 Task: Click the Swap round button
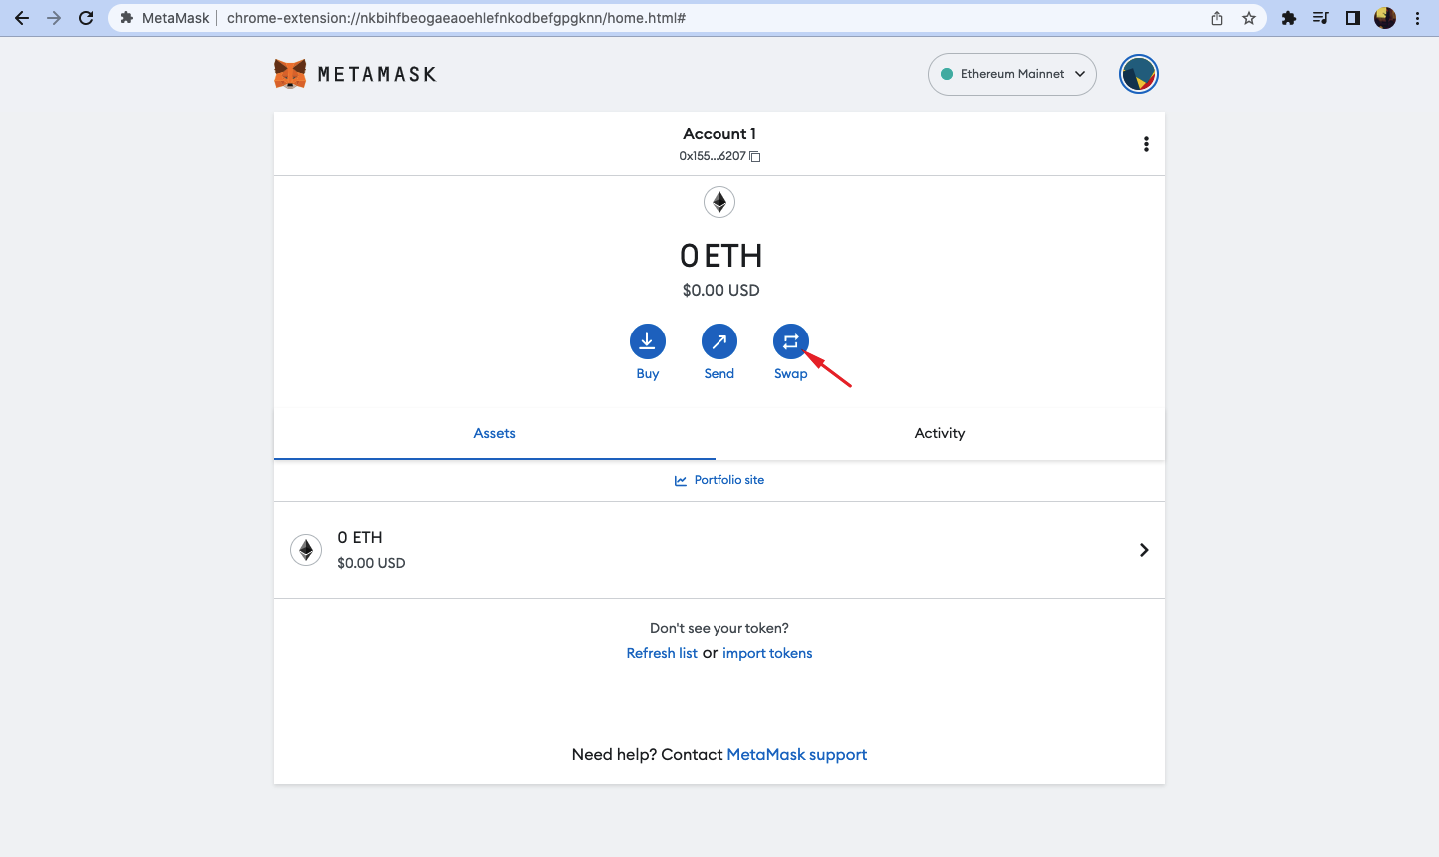tap(790, 342)
